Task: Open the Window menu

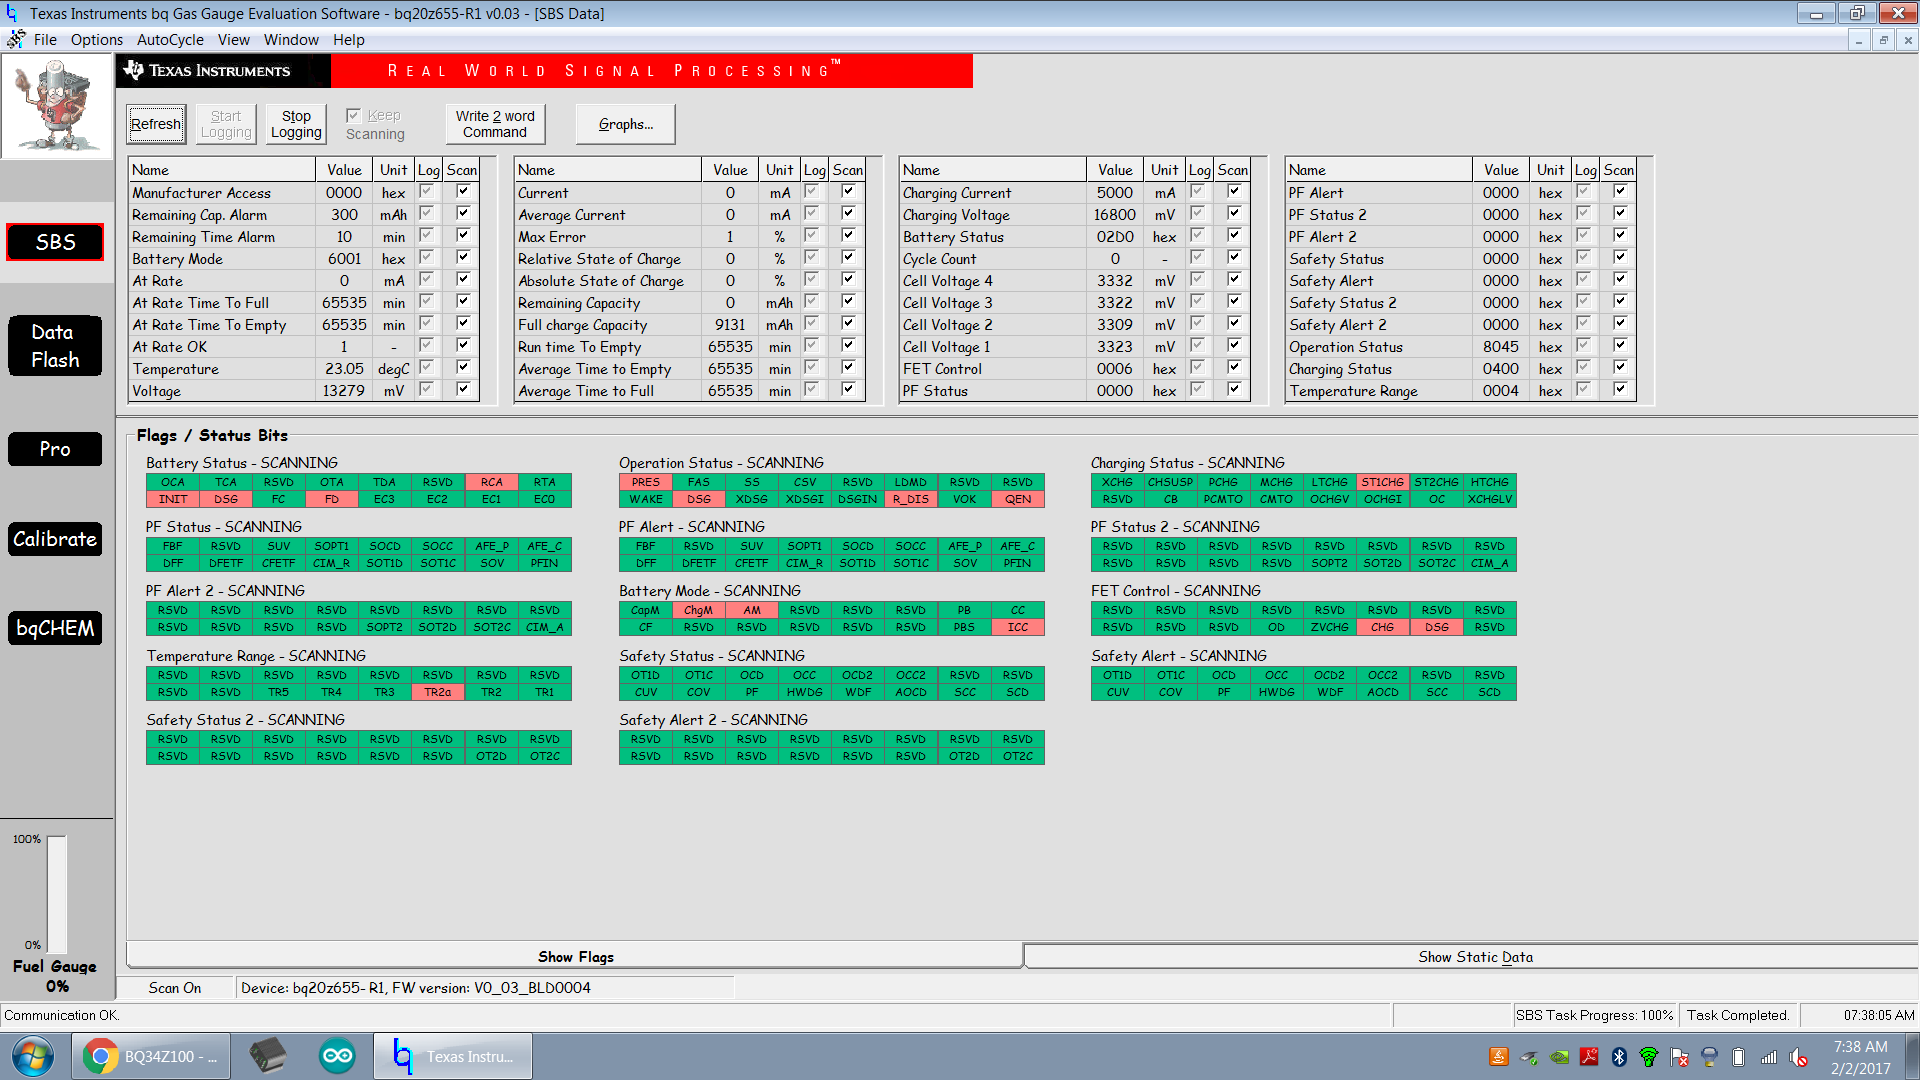Action: click(291, 40)
